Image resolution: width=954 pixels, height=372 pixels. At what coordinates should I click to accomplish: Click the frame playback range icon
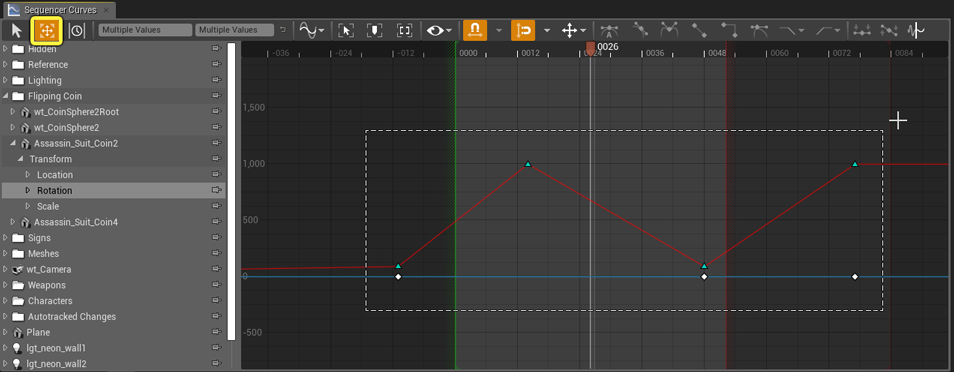374,30
